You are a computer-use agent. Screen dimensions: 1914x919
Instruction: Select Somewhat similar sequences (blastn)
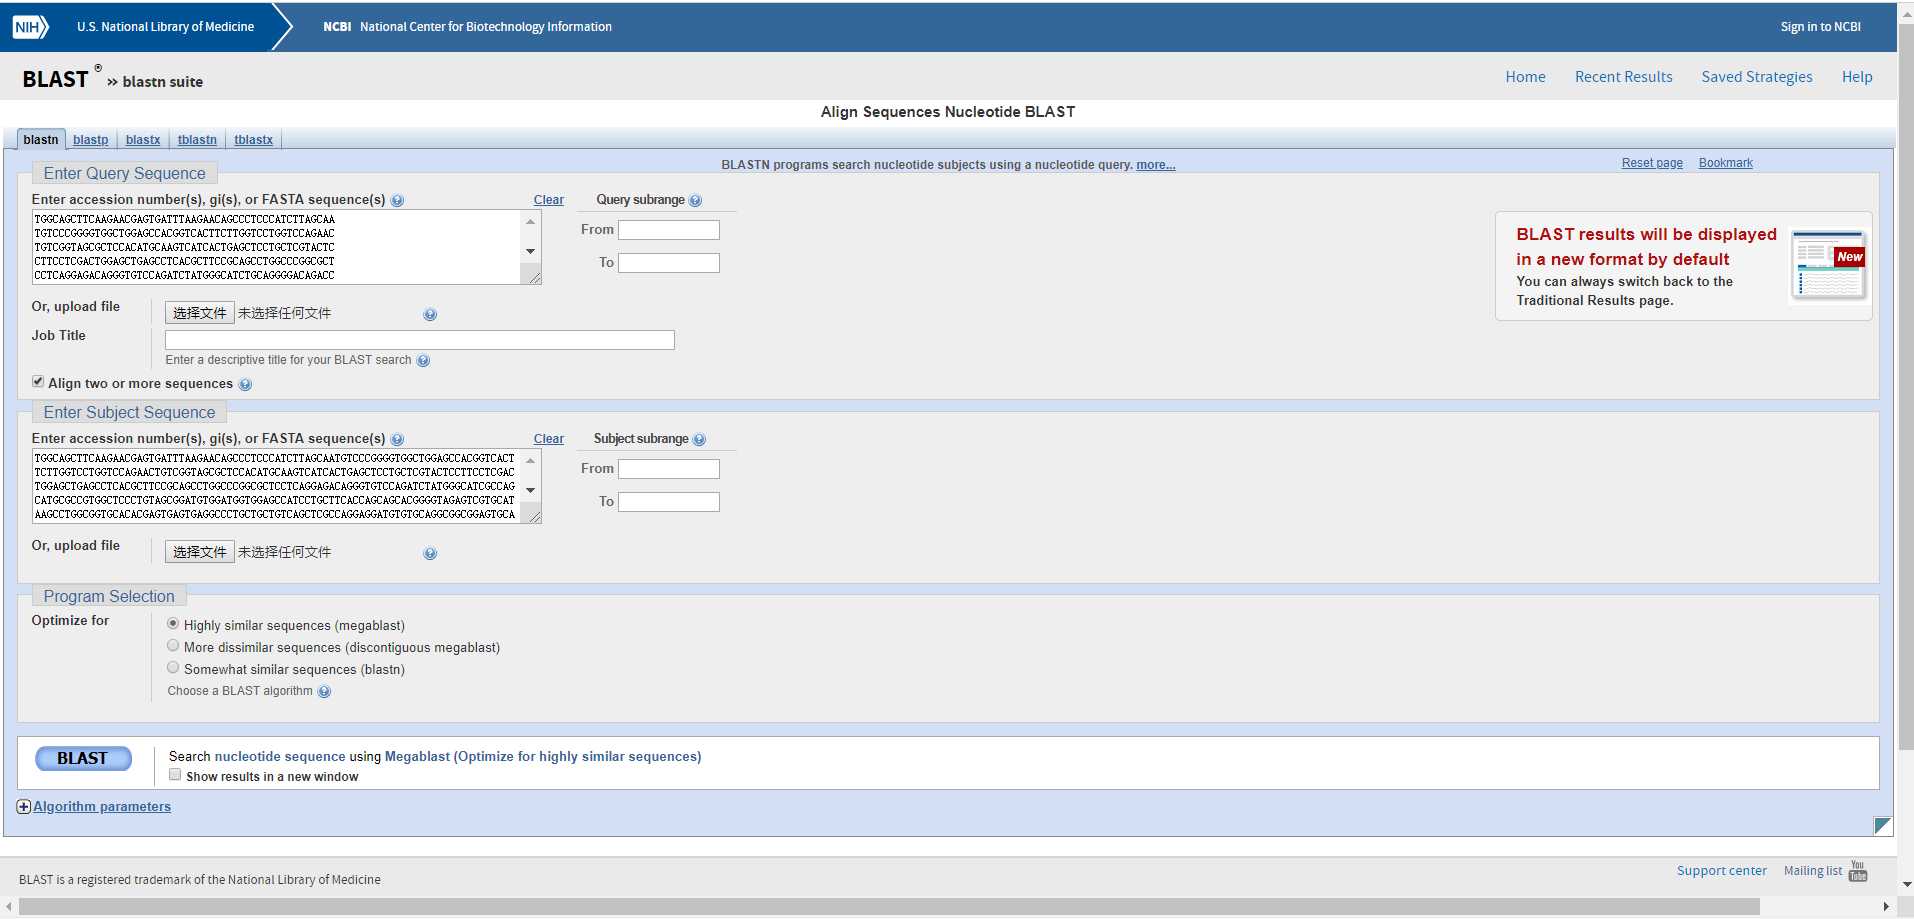click(173, 668)
